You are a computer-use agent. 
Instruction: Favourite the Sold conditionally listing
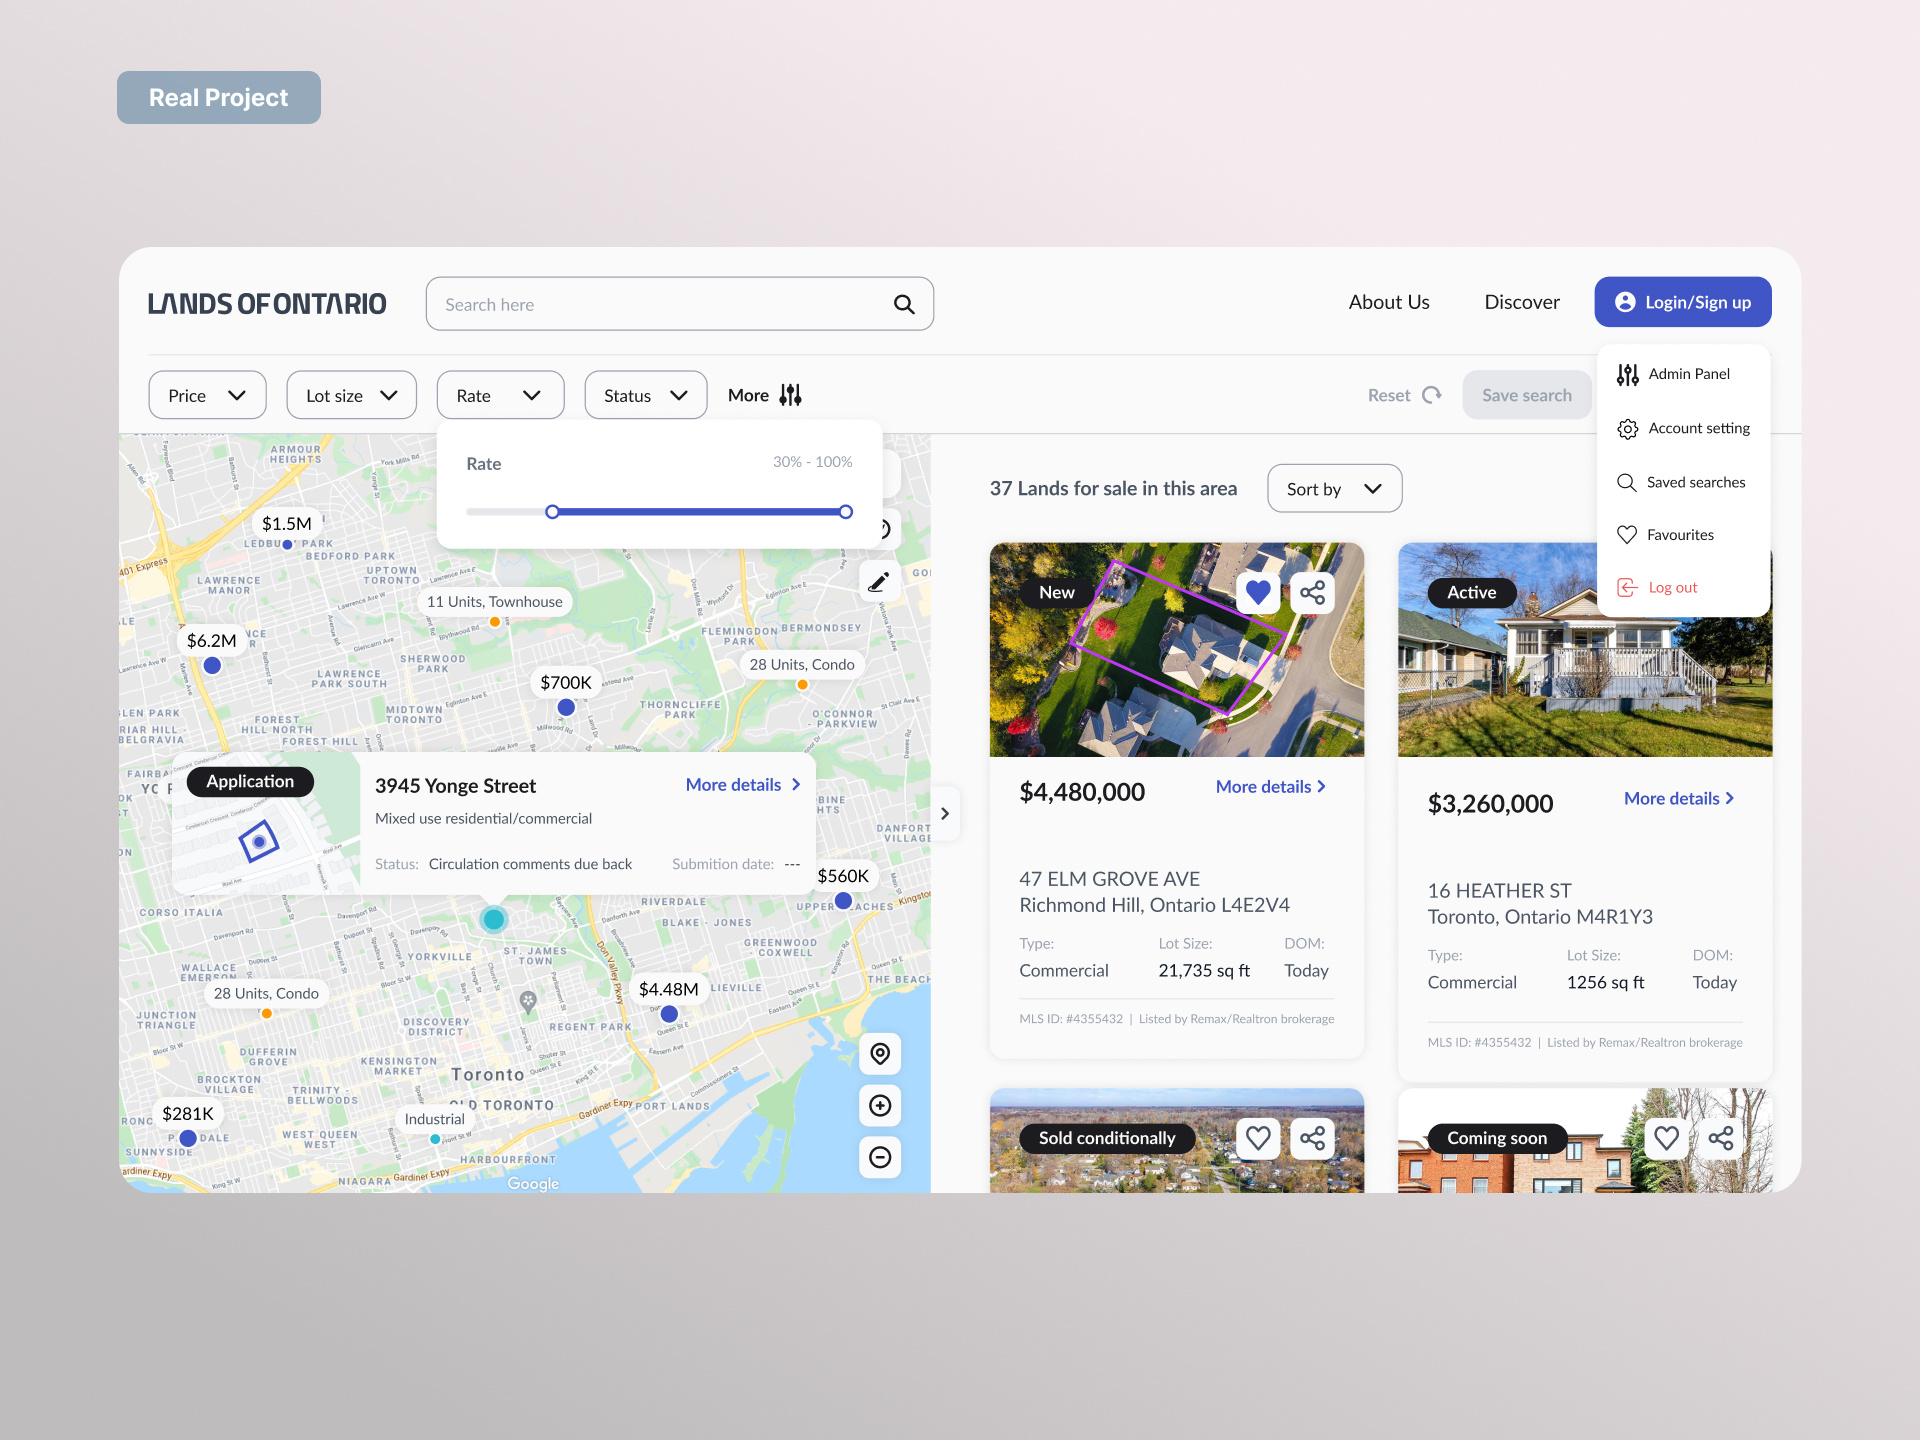tap(1258, 1138)
